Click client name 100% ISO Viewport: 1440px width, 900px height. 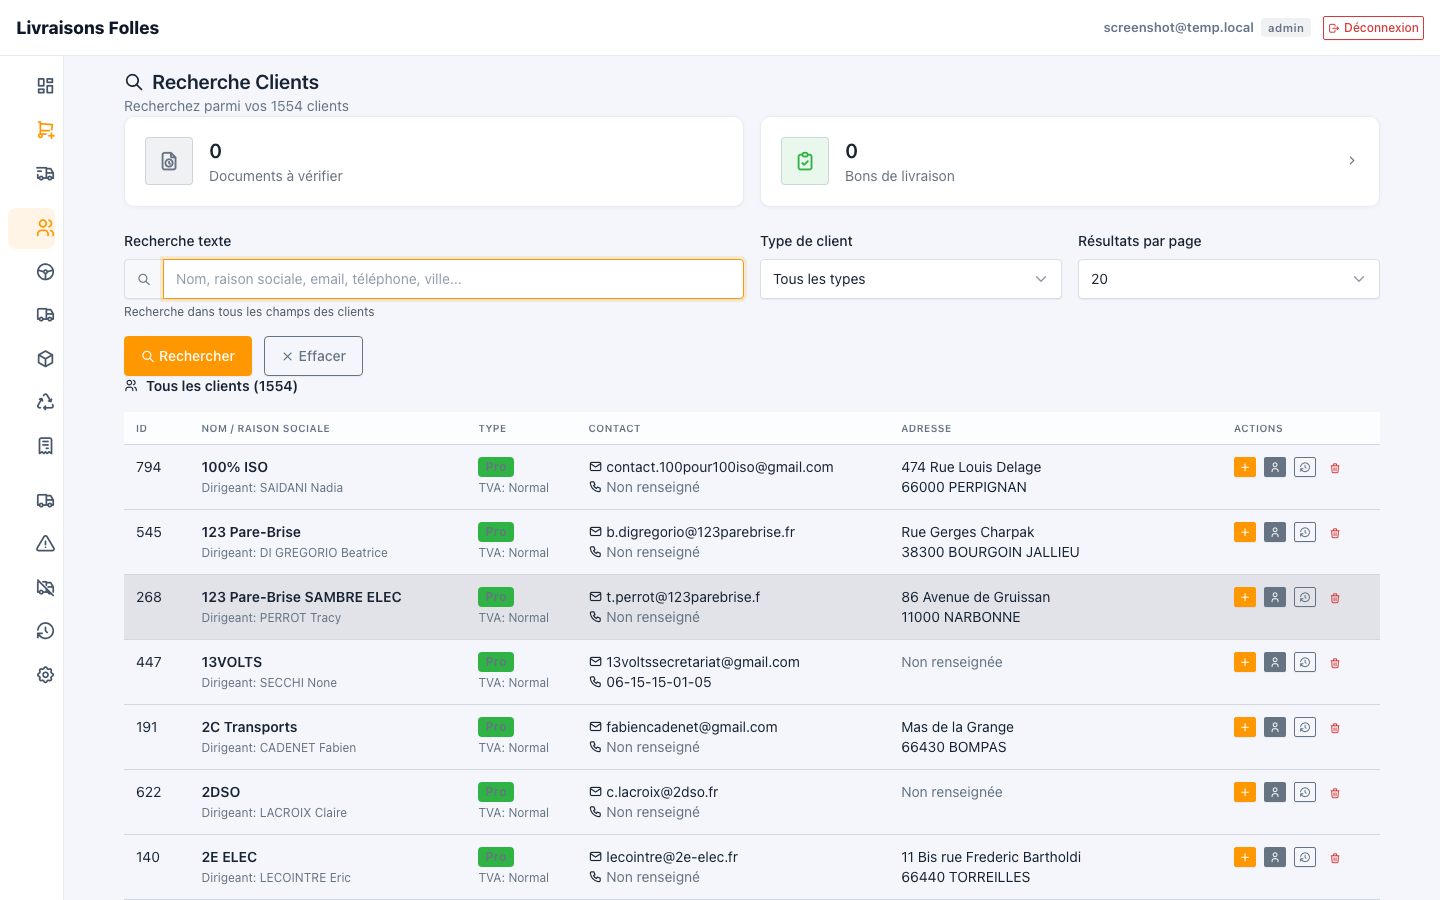(x=235, y=467)
